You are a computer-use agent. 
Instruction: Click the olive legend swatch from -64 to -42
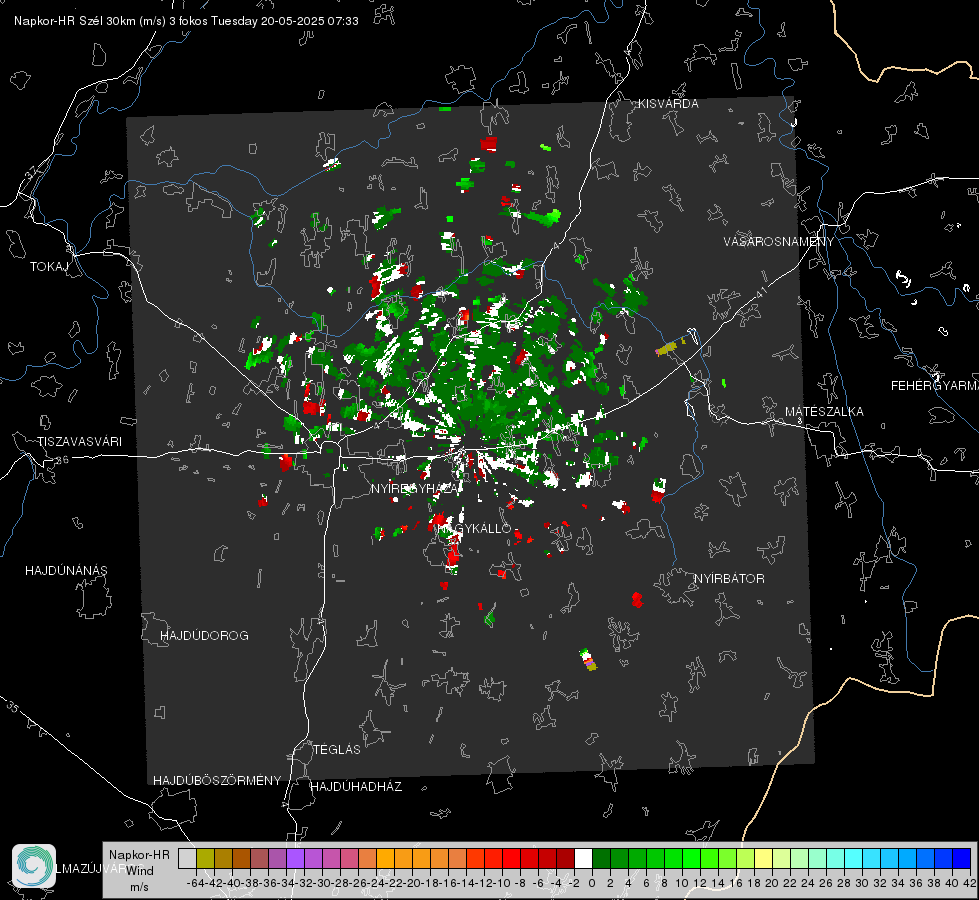coord(205,858)
